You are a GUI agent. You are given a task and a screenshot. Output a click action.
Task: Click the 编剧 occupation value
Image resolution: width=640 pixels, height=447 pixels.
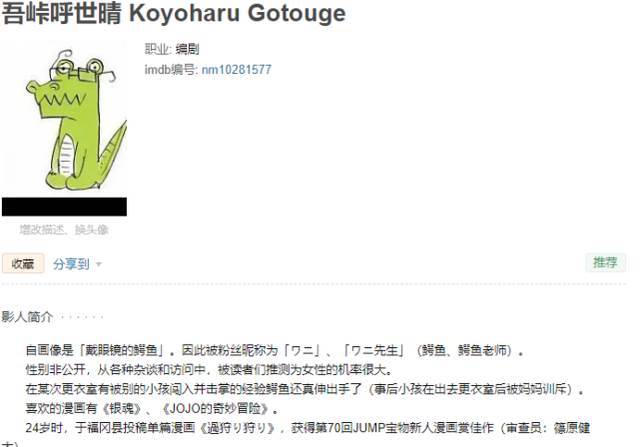pos(187,49)
